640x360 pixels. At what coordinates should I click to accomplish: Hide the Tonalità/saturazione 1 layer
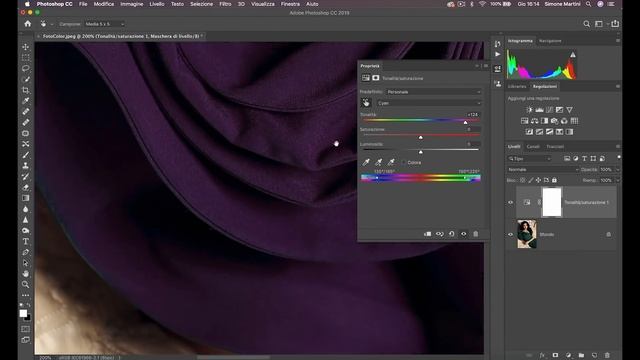coord(510,202)
